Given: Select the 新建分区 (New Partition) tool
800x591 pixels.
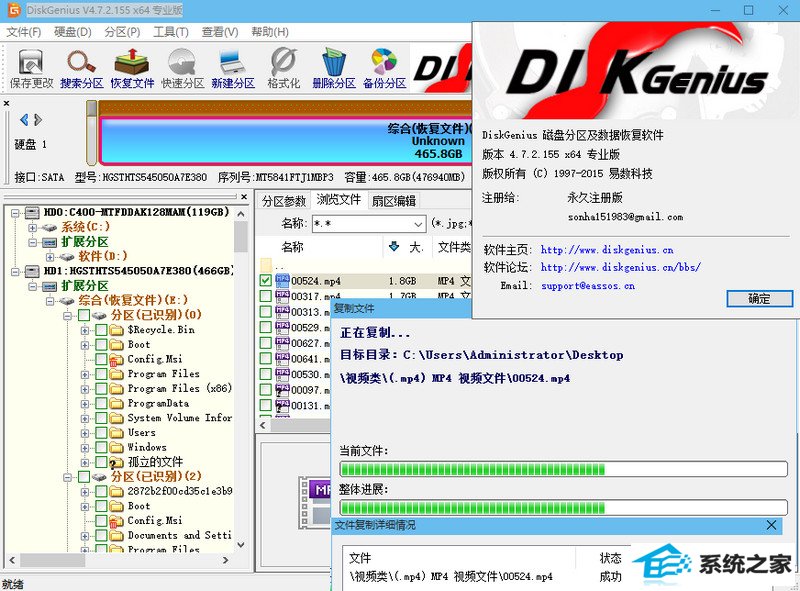Looking at the screenshot, I should coord(233,68).
